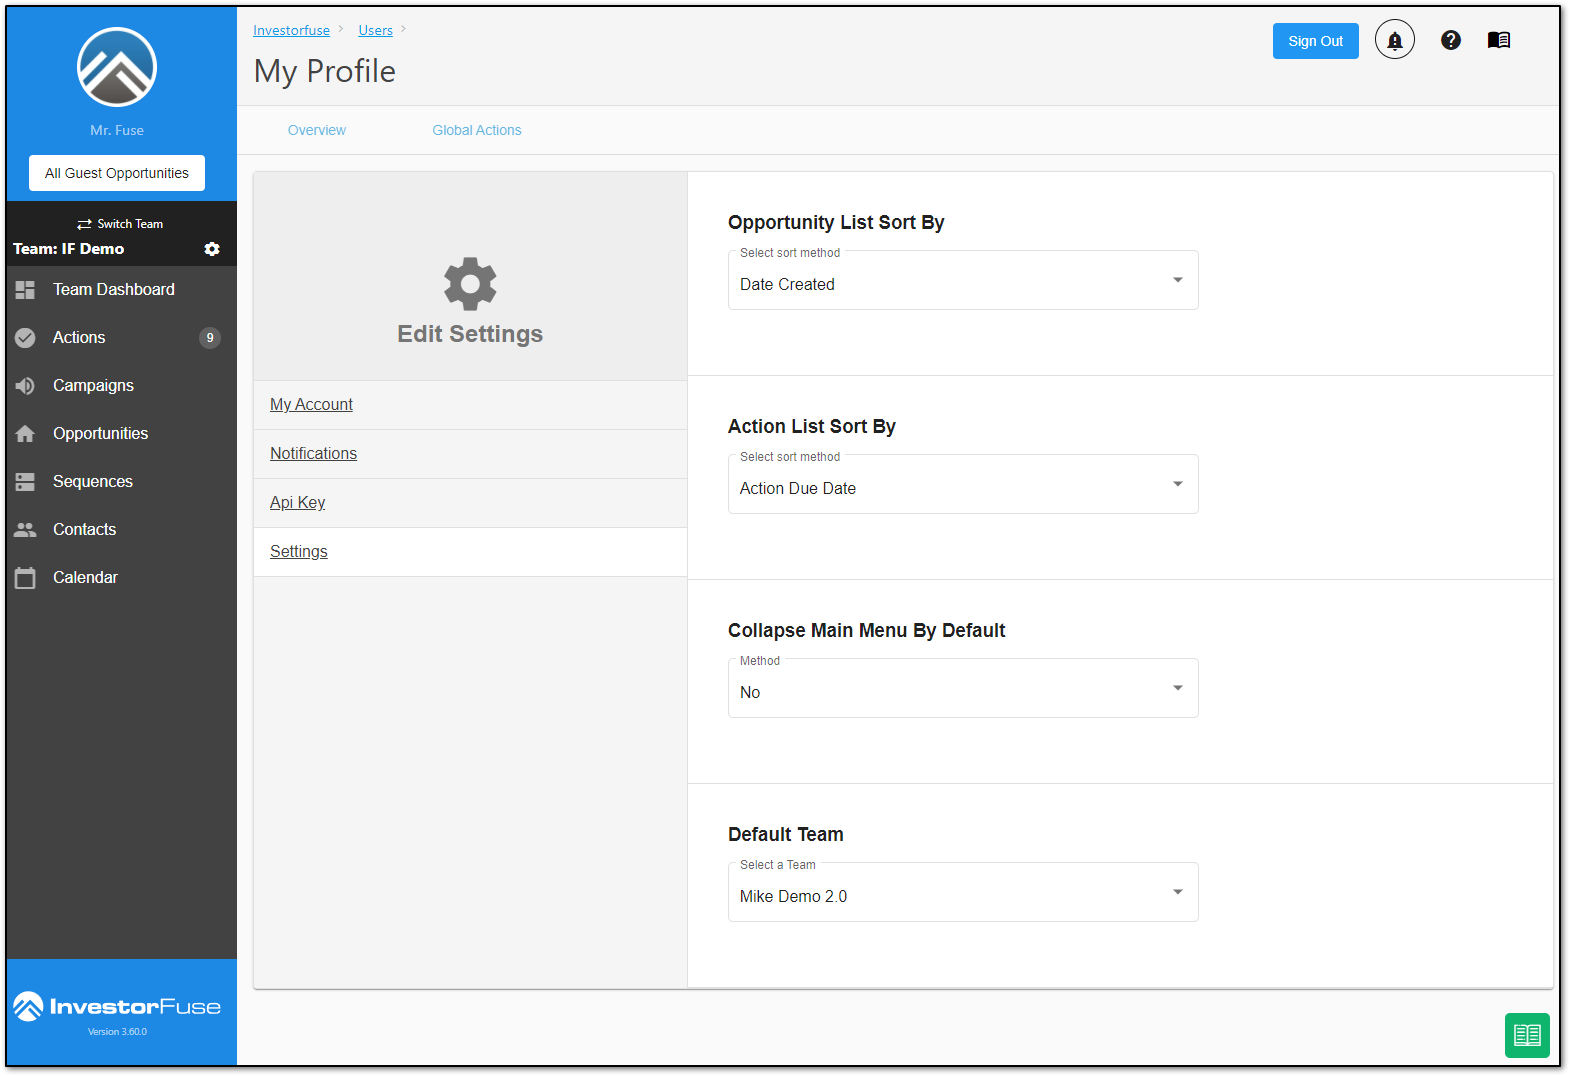Switch to the Overview tab
This screenshot has height=1076, width=1570.
317,130
